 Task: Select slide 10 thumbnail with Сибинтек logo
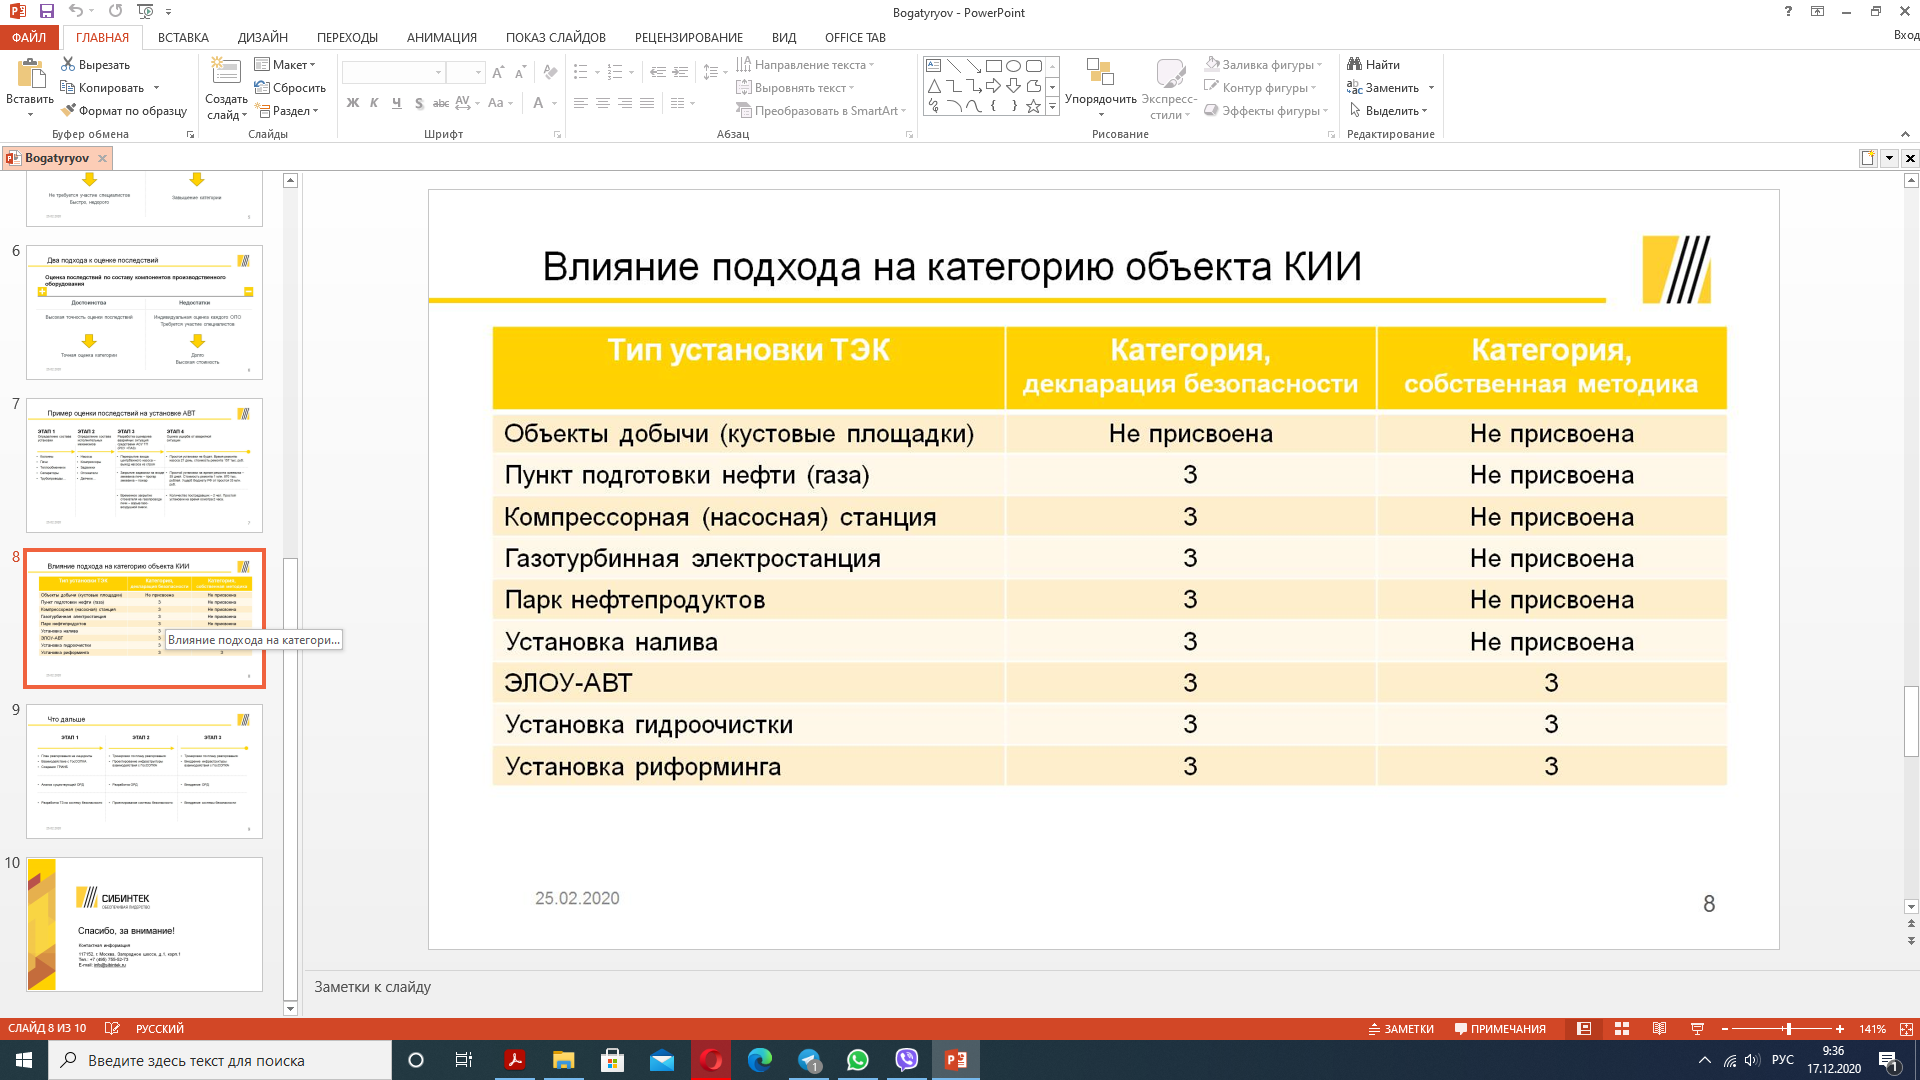pos(144,924)
